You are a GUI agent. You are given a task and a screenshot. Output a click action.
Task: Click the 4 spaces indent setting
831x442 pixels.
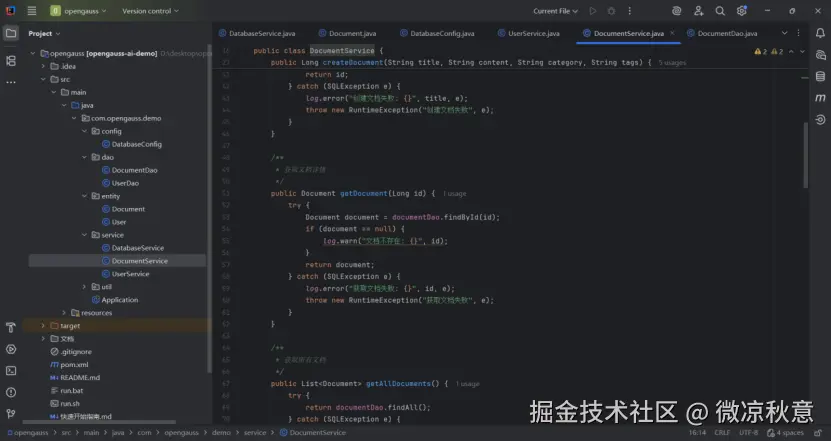(785, 432)
